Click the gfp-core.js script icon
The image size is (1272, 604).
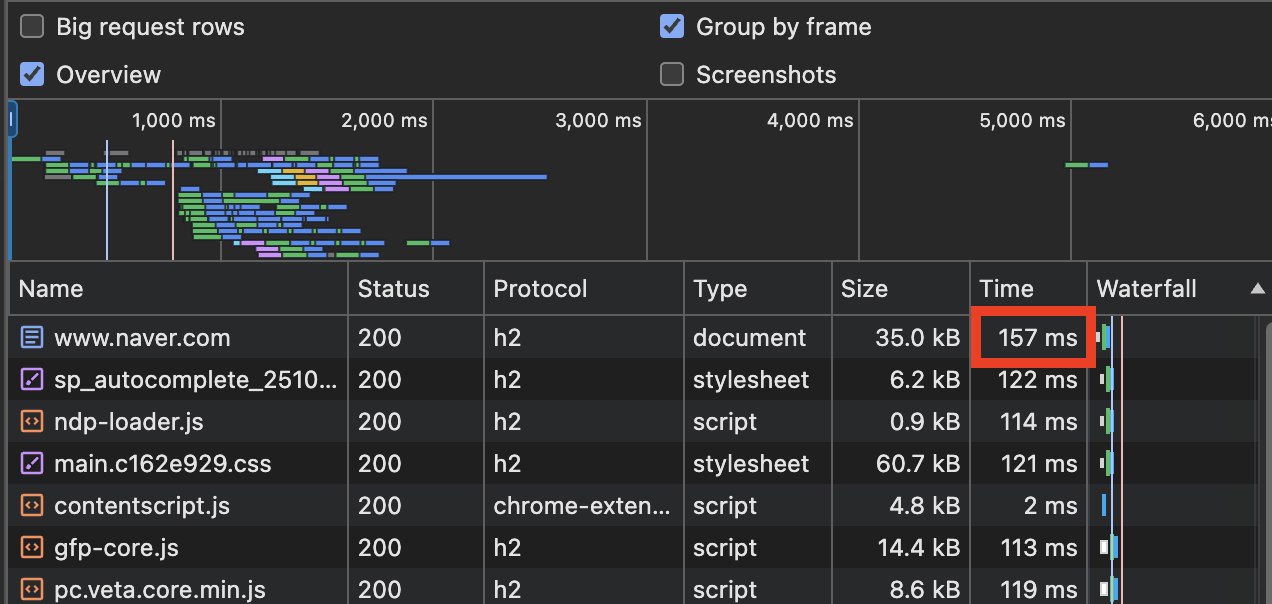coord(33,548)
